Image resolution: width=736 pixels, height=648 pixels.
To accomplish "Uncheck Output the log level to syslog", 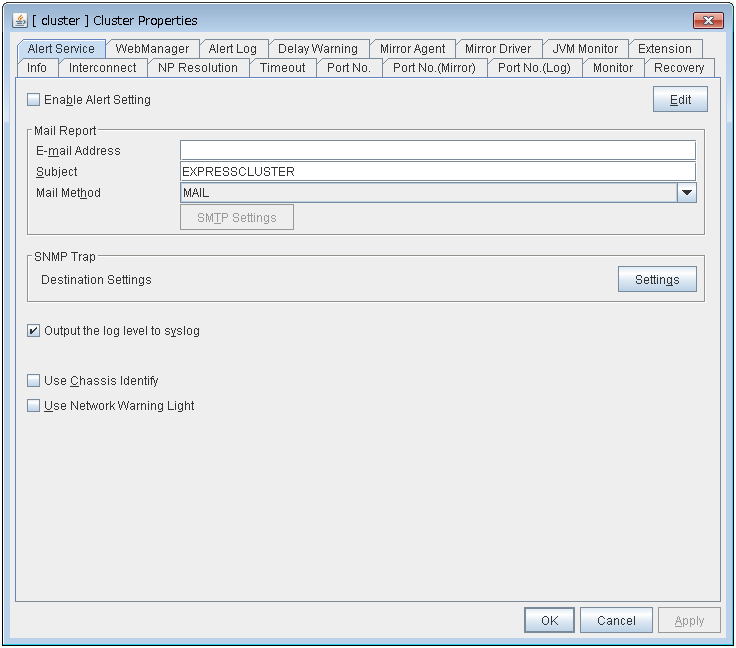I will point(34,331).
